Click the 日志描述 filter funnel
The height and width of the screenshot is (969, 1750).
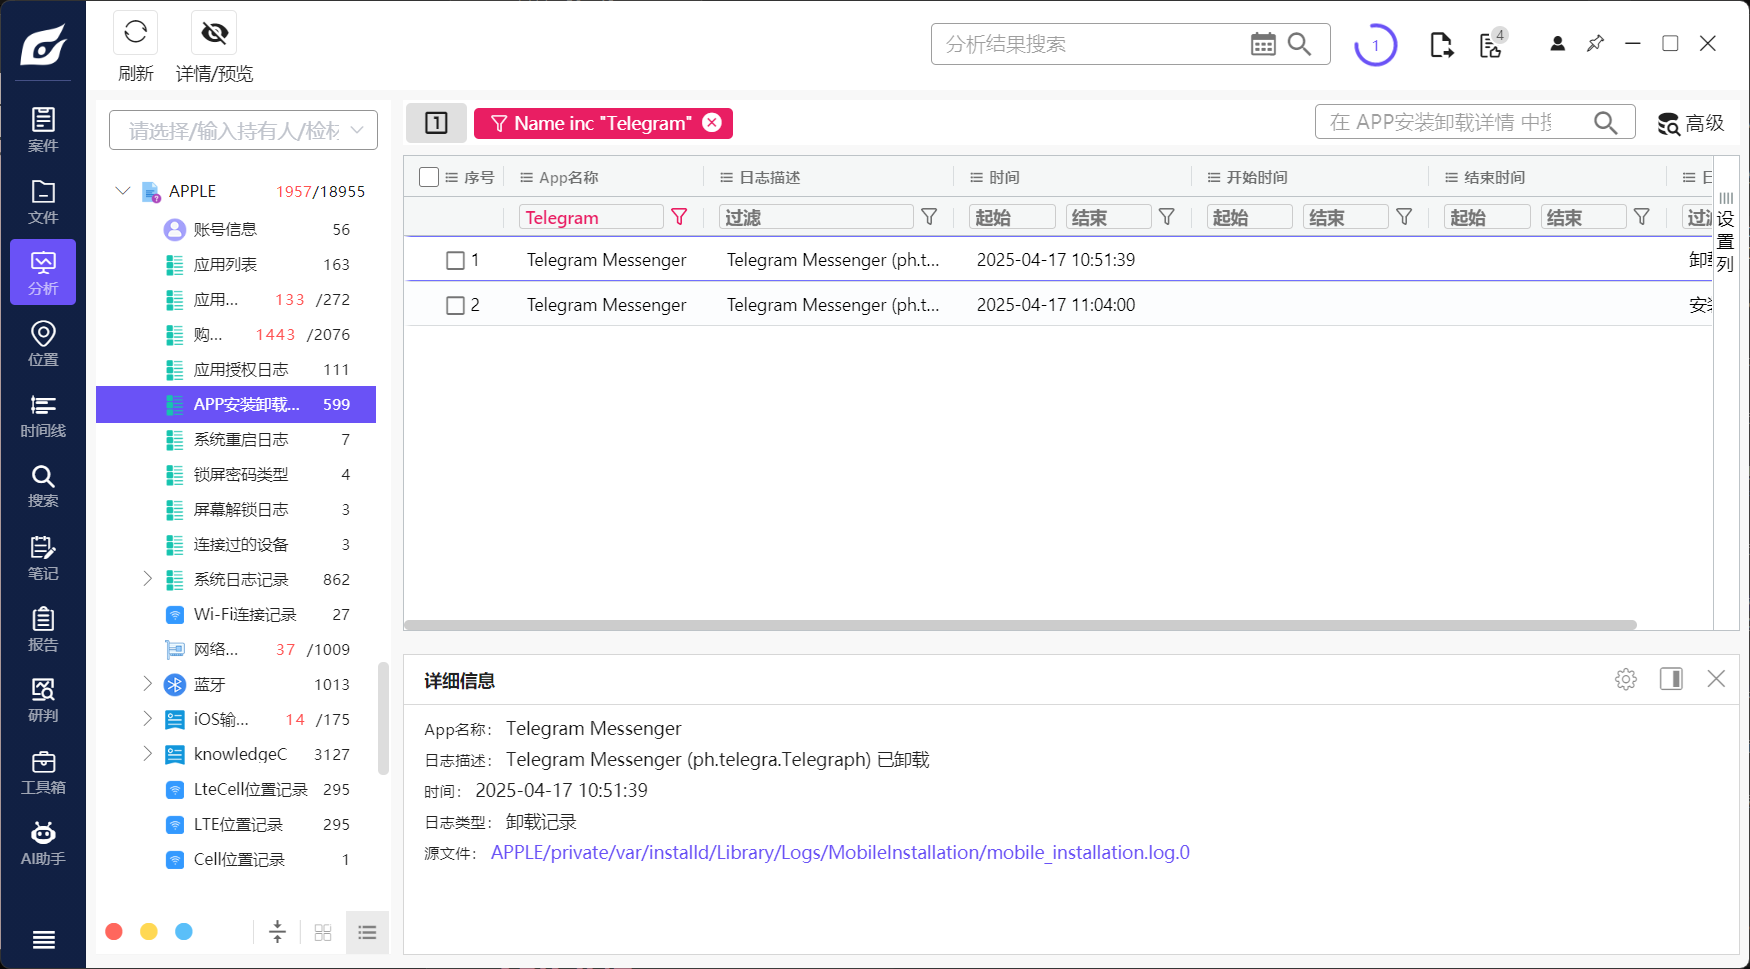tap(929, 217)
